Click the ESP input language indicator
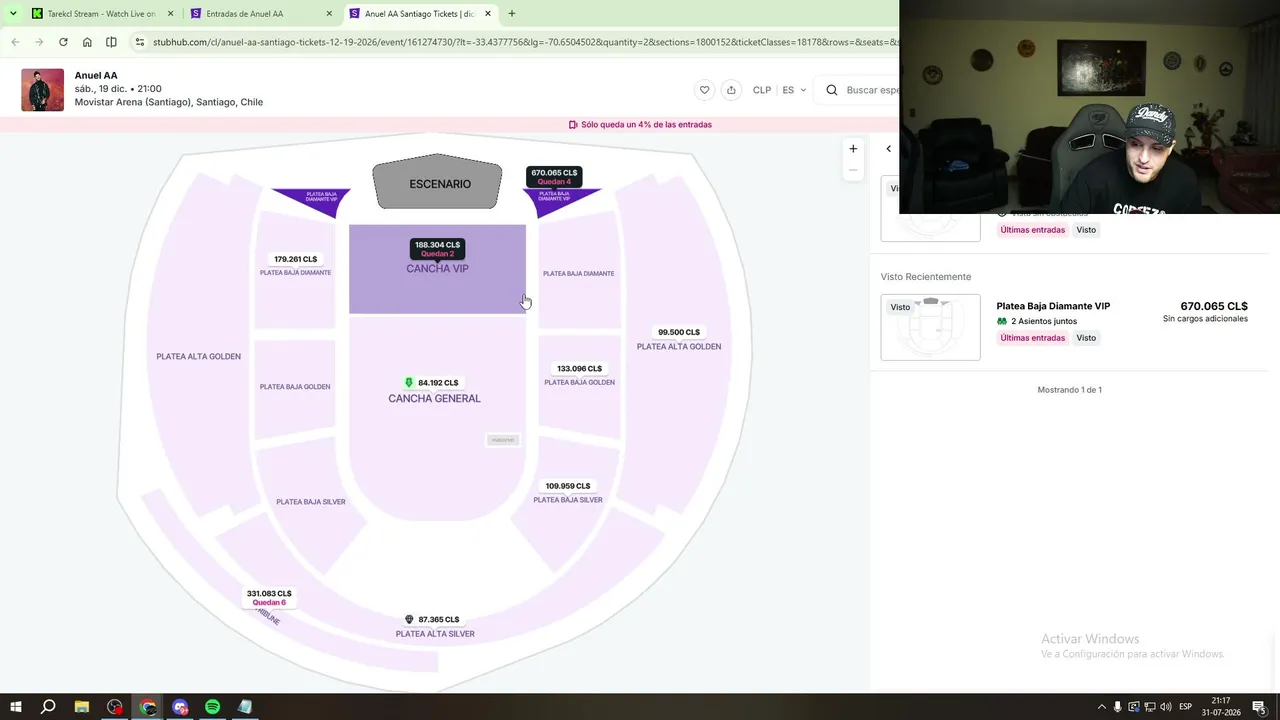Screen dimensions: 1280x720 coord(1186,707)
